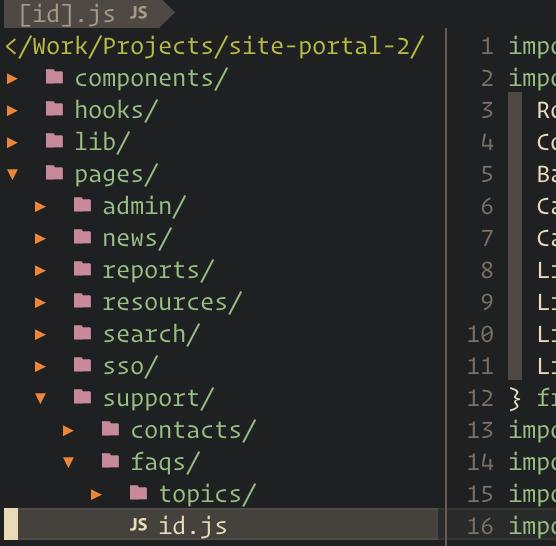Collapse the support folder arrow
Screen dimensions: 556x546
(40, 398)
